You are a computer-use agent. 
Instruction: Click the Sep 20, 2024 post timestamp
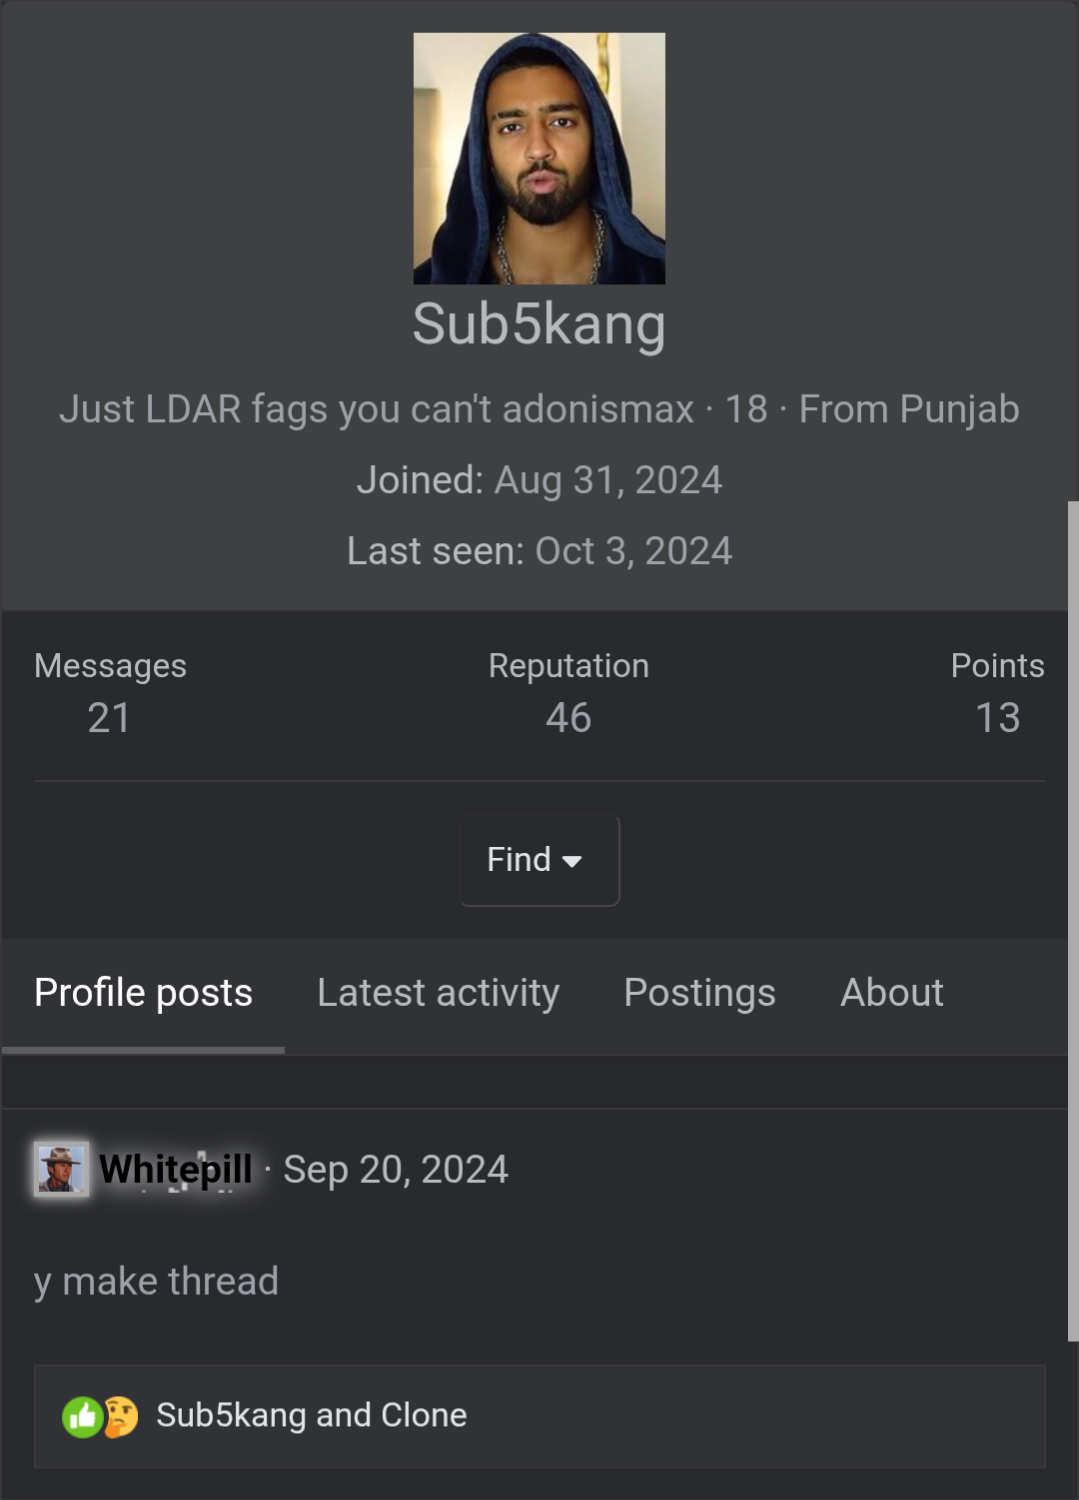395,1169
